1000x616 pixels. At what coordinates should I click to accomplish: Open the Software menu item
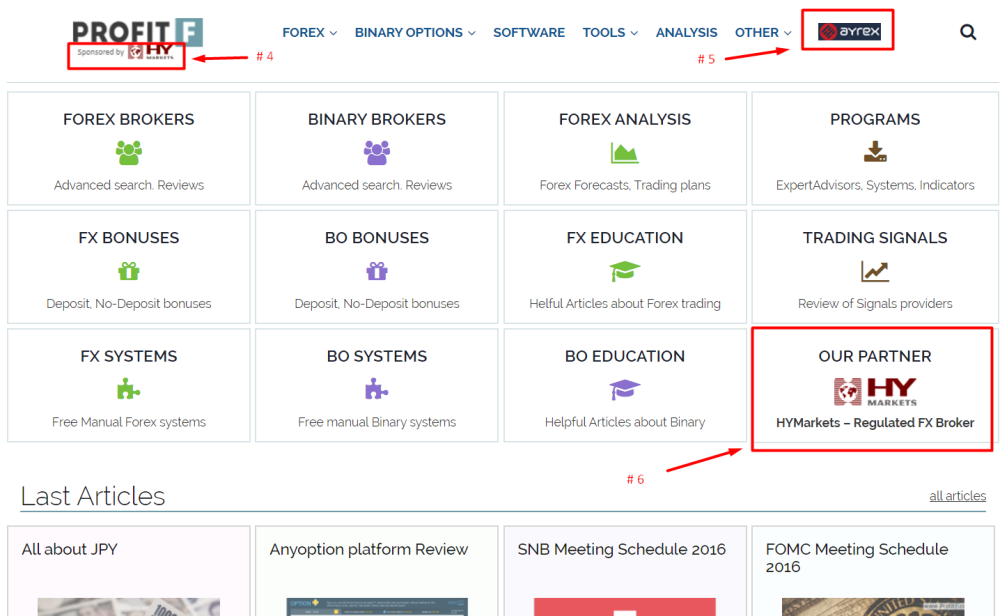tap(529, 33)
